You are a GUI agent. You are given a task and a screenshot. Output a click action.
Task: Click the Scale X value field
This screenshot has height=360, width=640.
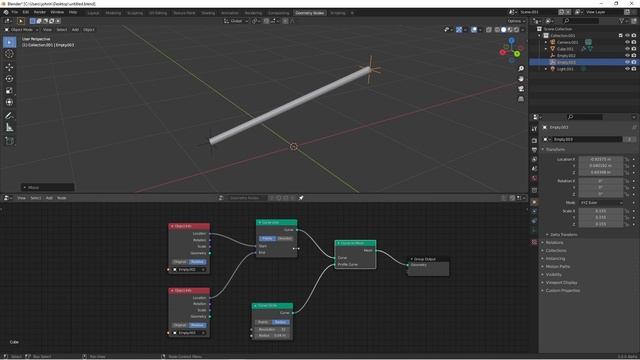point(601,211)
